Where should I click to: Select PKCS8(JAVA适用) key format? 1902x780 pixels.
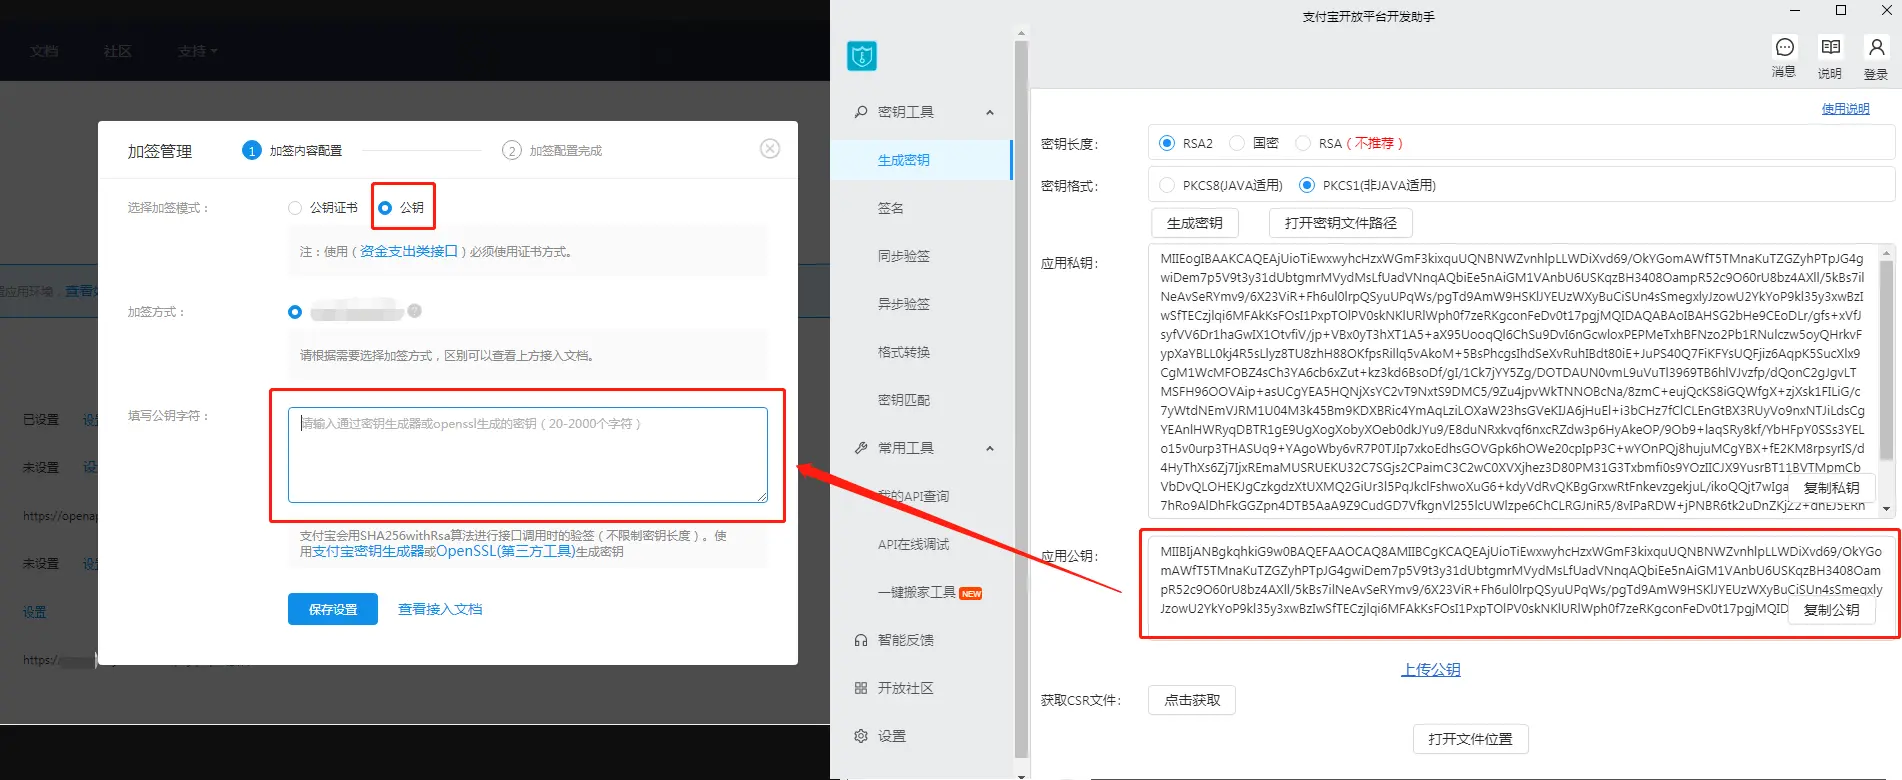[1167, 185]
